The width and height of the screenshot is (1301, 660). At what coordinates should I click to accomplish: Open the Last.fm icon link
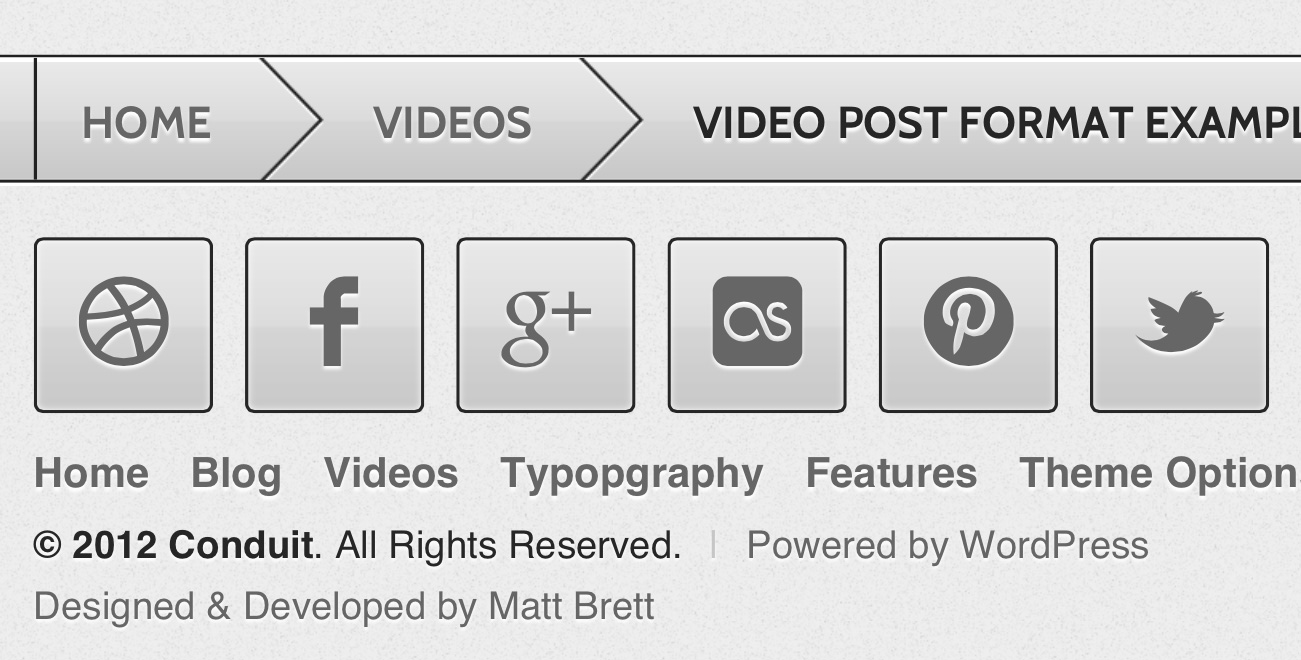coord(757,325)
